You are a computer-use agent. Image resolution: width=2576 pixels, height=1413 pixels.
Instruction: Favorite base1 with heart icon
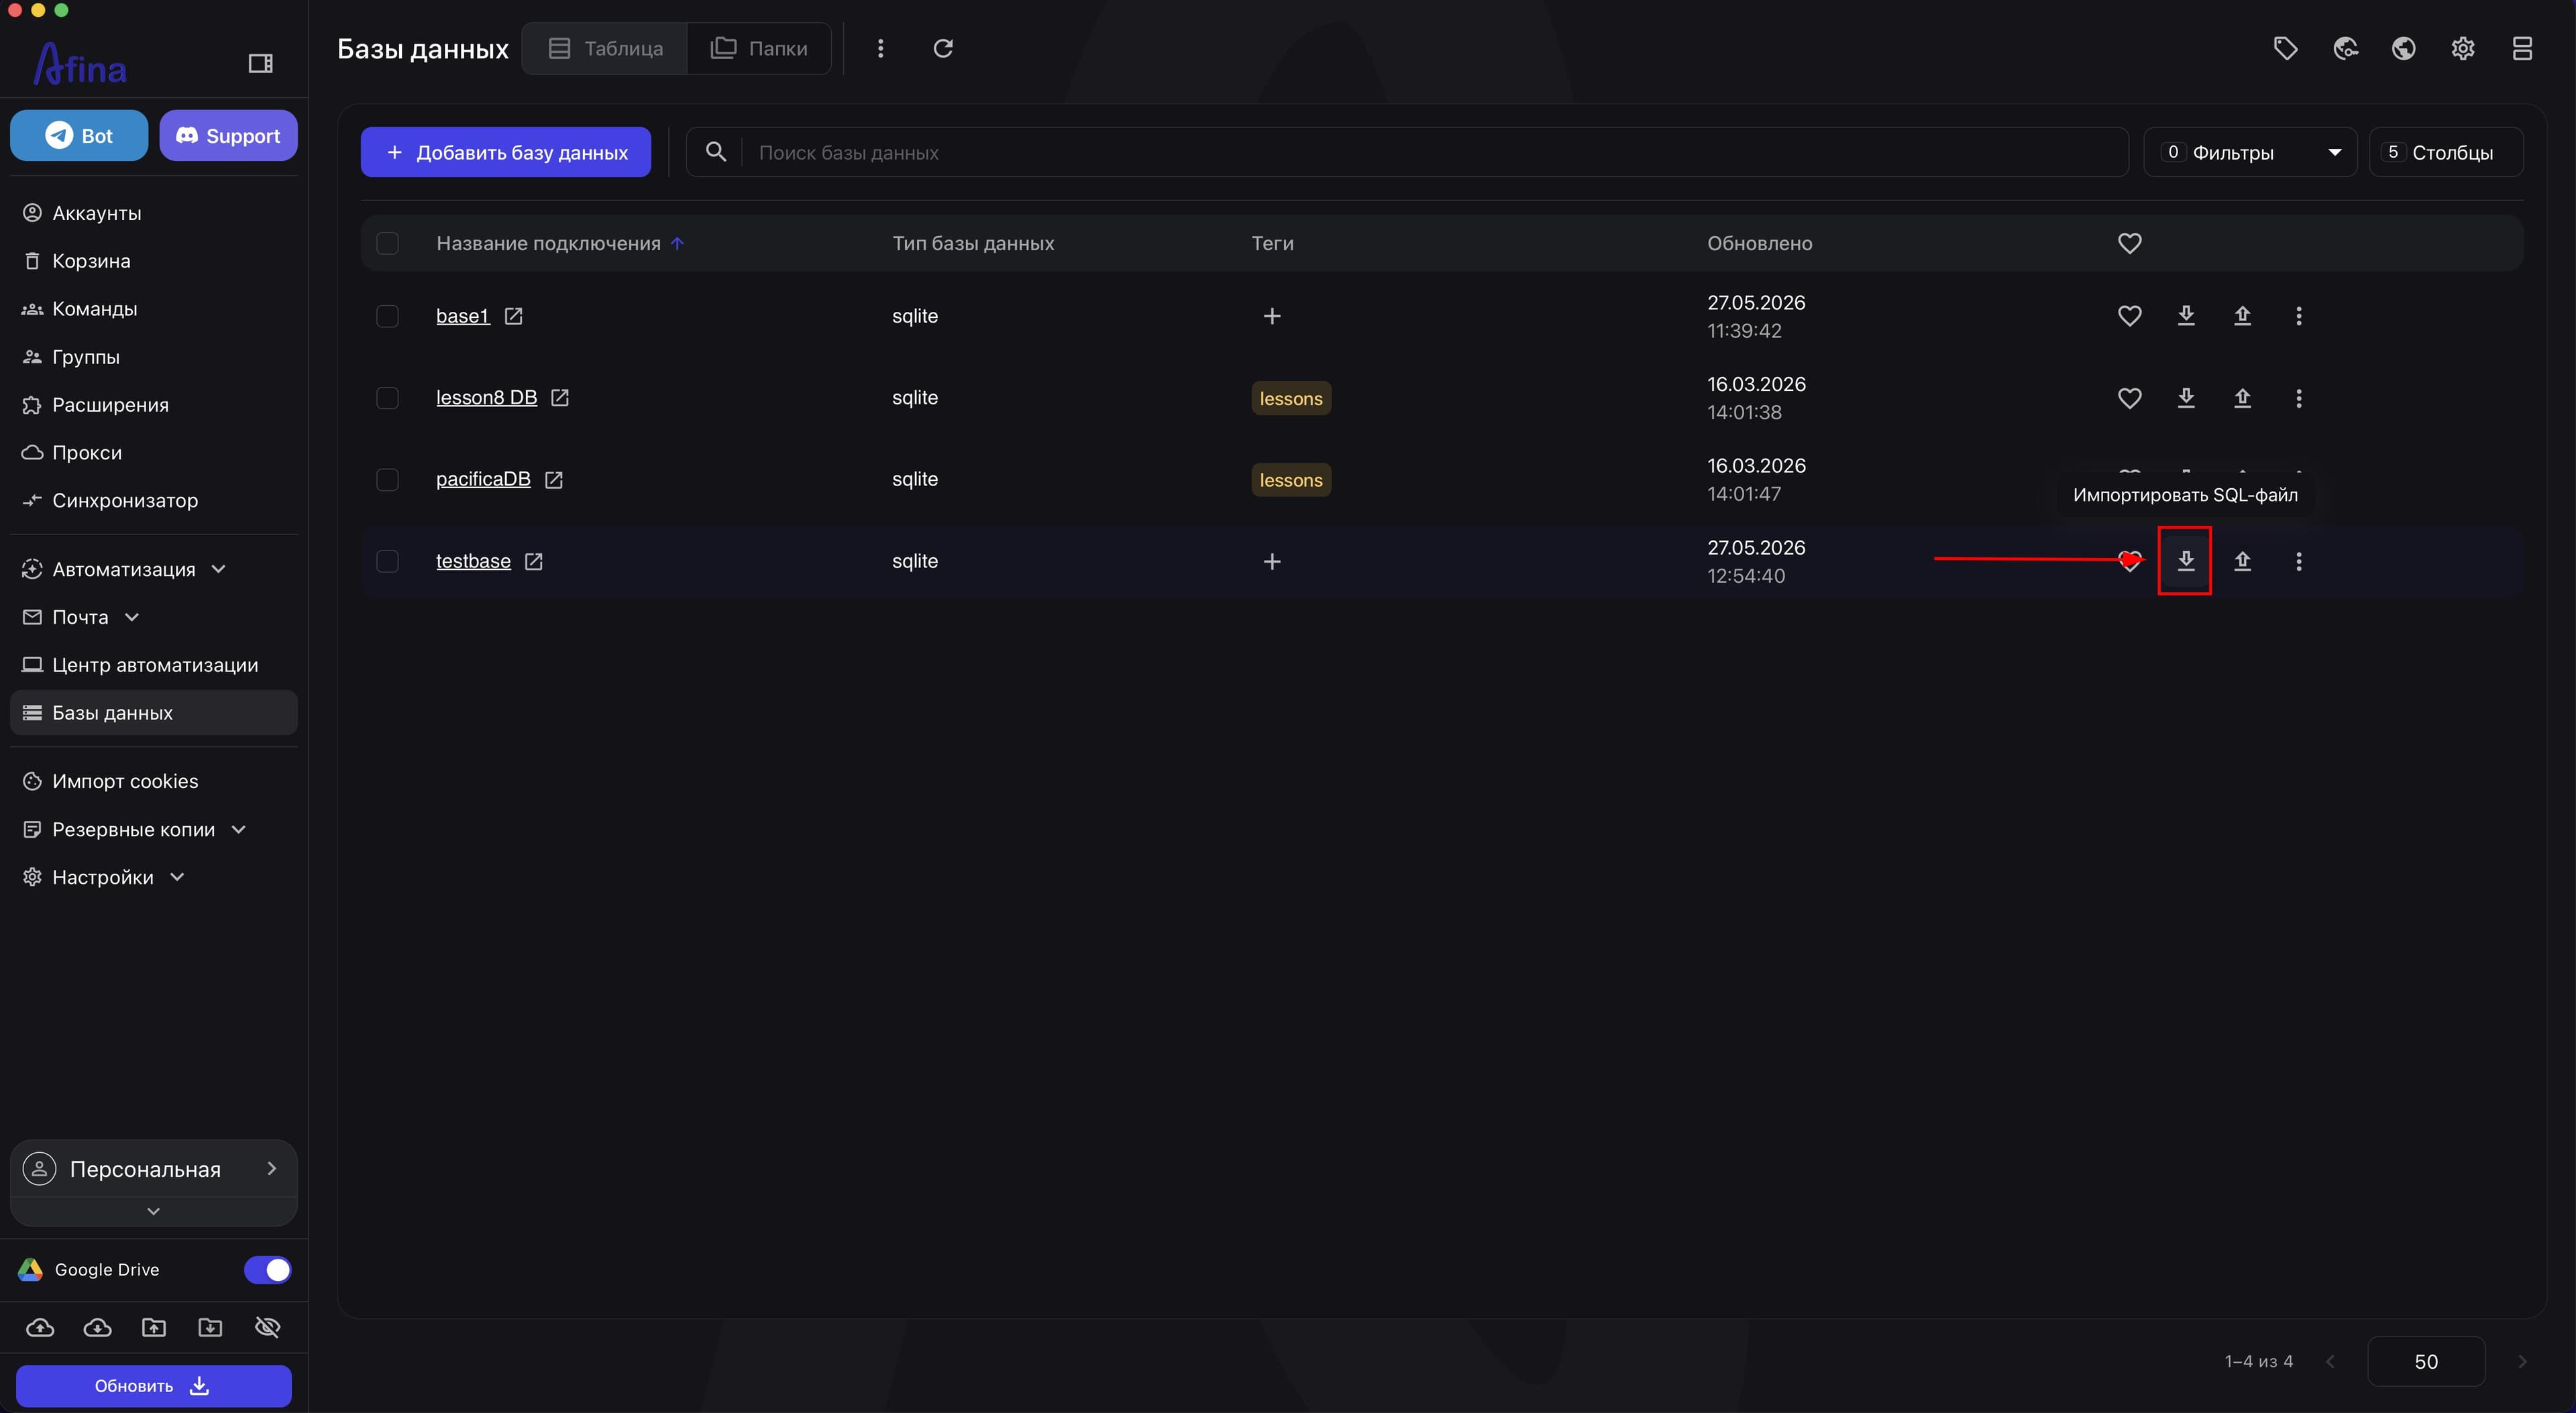tap(2129, 316)
